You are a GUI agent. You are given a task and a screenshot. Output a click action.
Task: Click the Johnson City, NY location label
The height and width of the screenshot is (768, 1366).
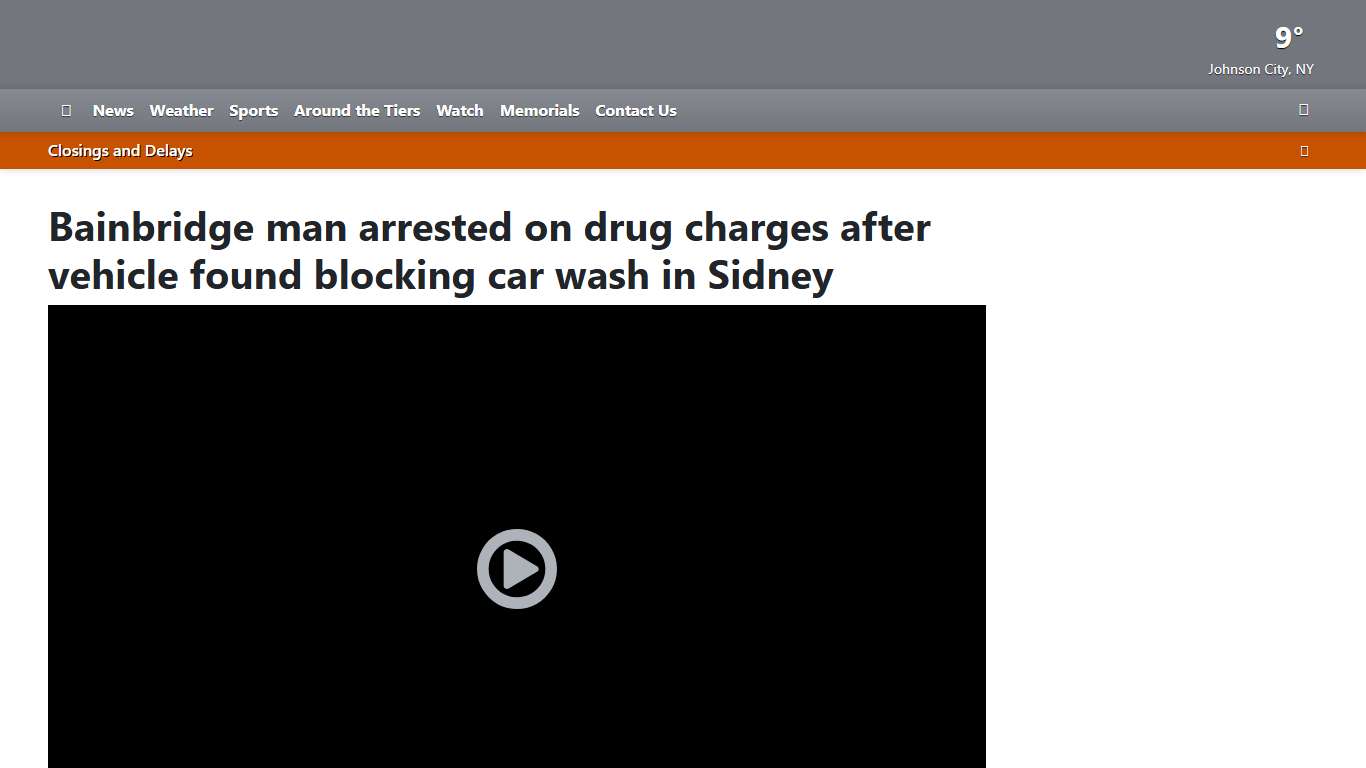coord(1261,69)
